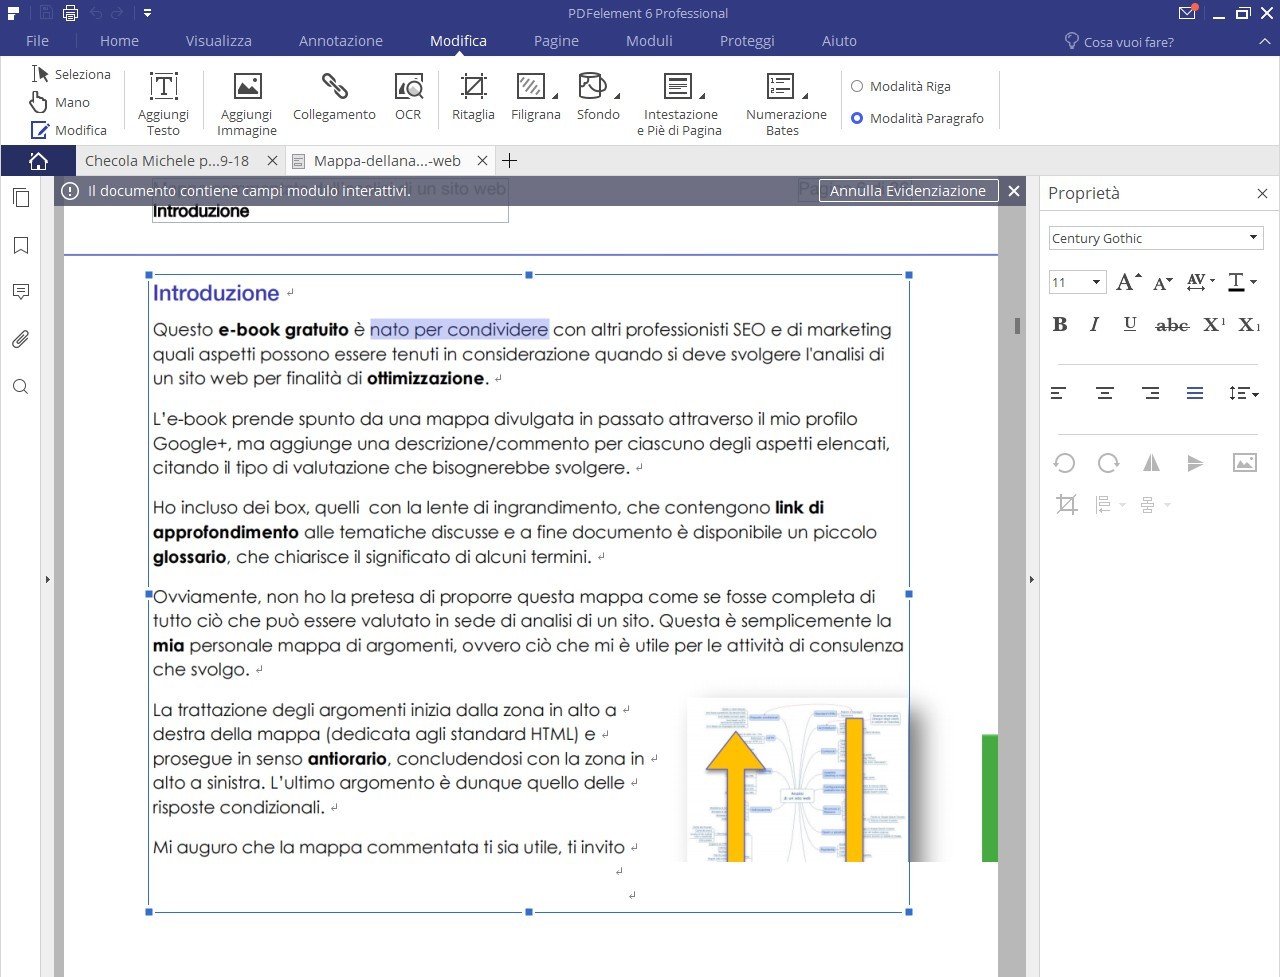Enable Modalità Riga radio button
The image size is (1280, 977).
point(857,87)
